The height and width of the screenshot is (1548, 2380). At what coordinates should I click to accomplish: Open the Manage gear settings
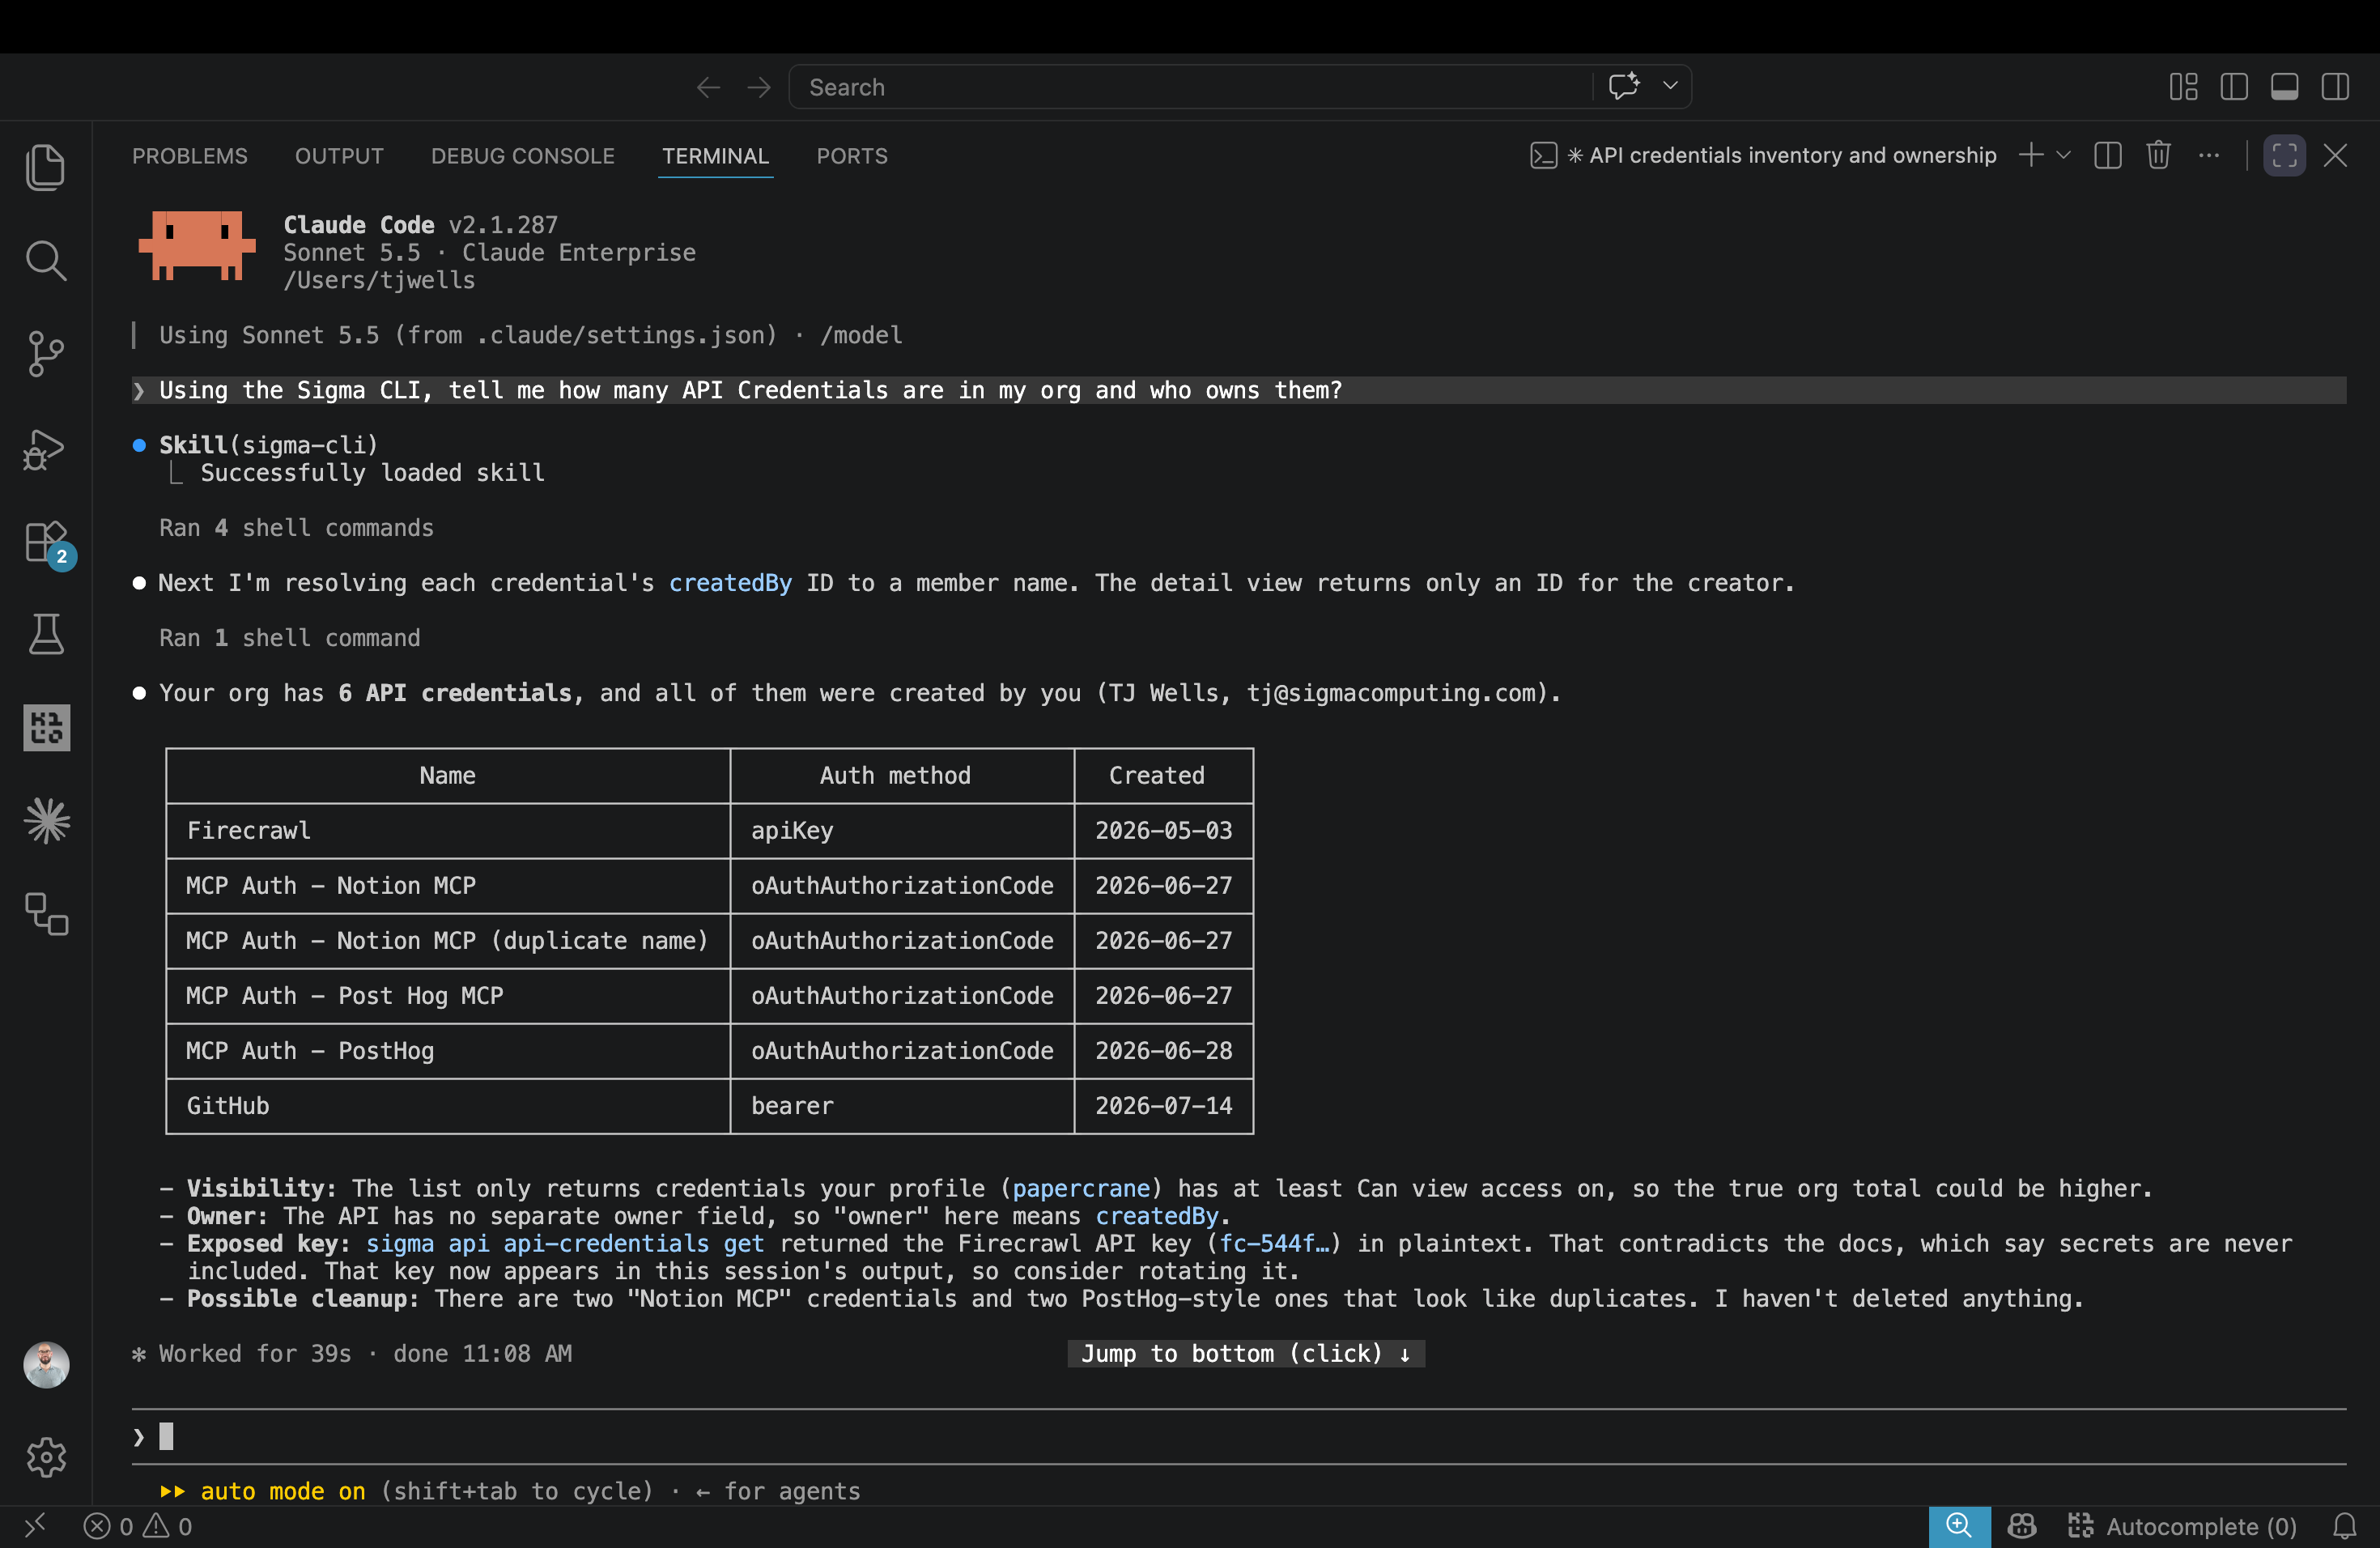tap(46, 1457)
